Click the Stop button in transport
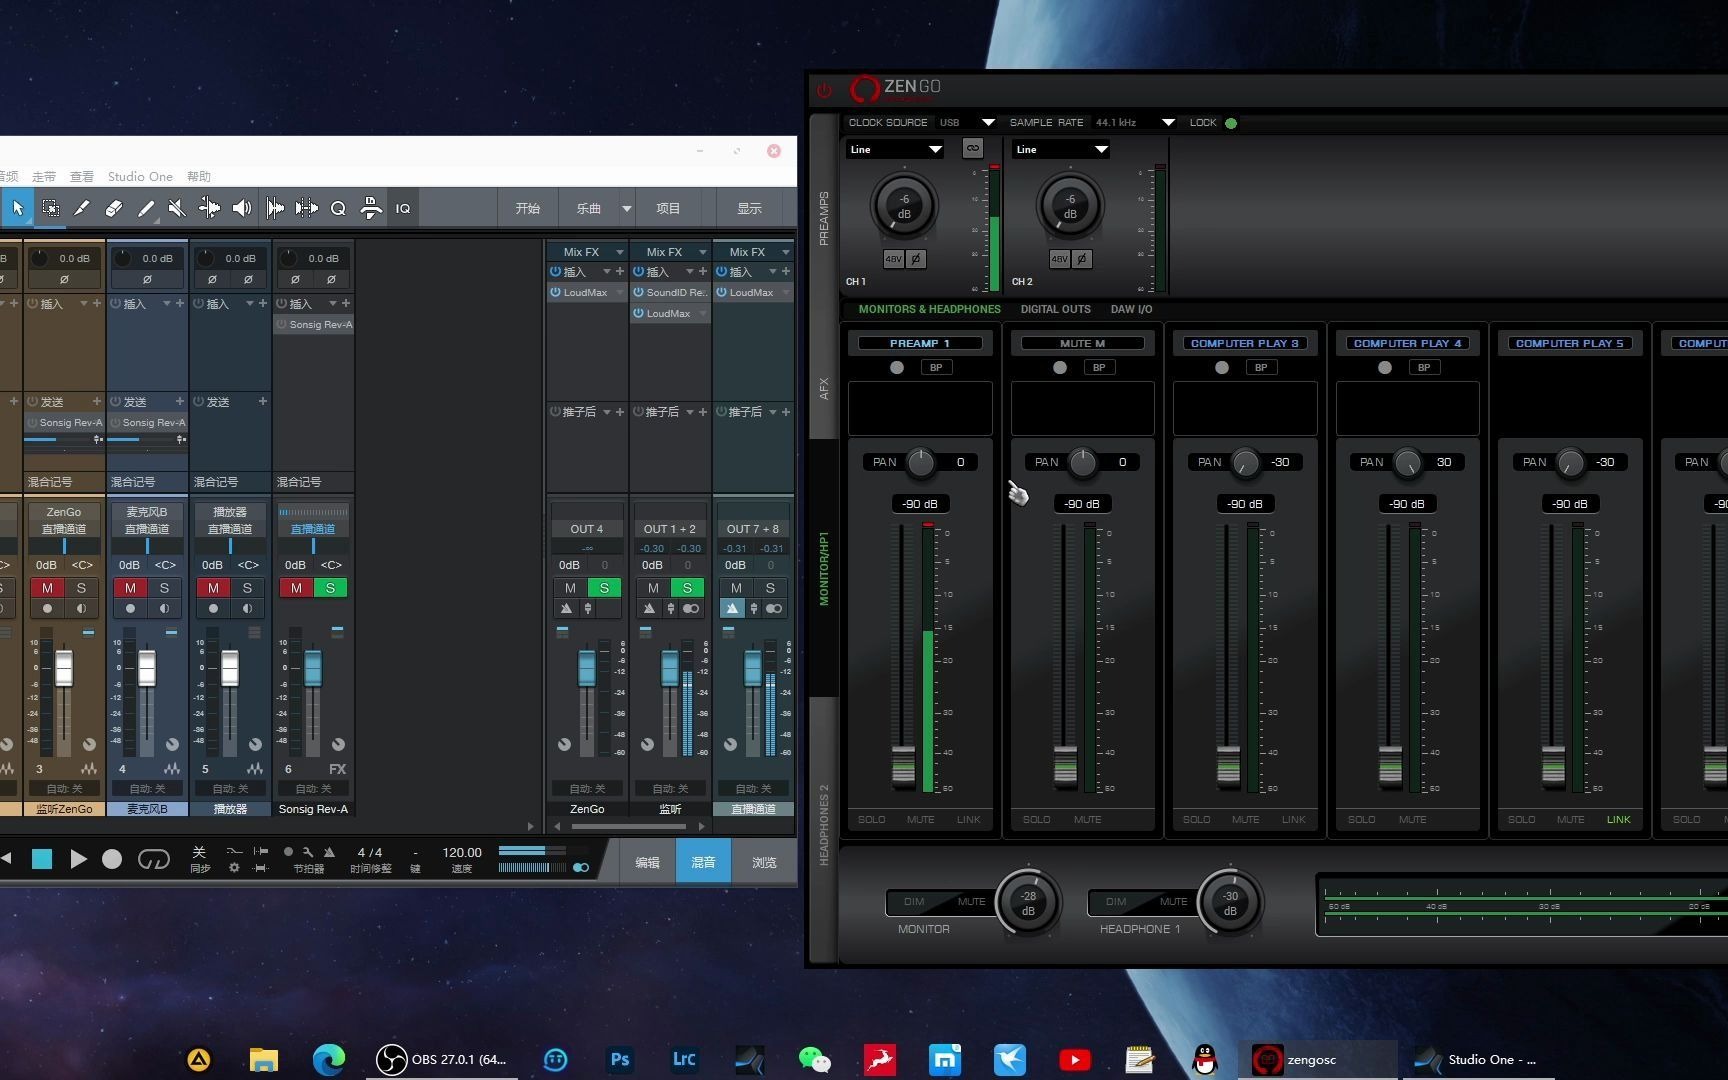 42,859
